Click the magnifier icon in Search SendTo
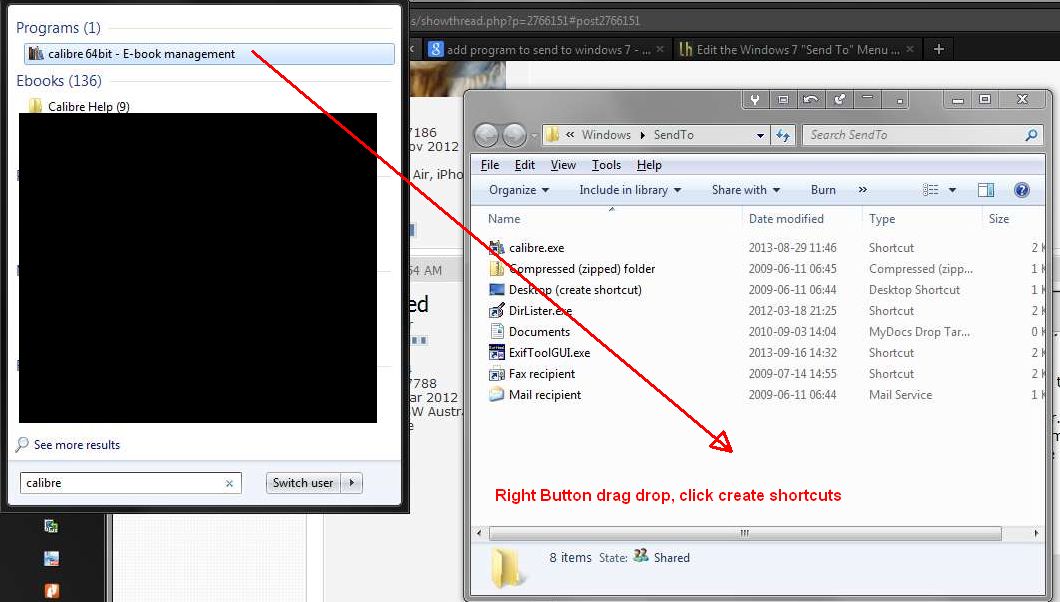Viewport: 1060px width, 602px height. click(1031, 135)
